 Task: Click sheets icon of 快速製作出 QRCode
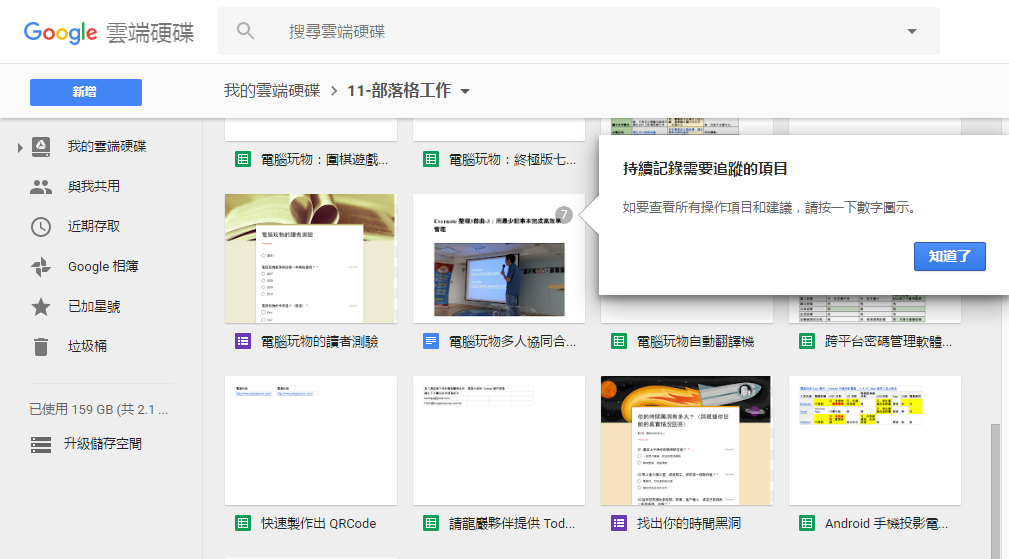coord(243,523)
